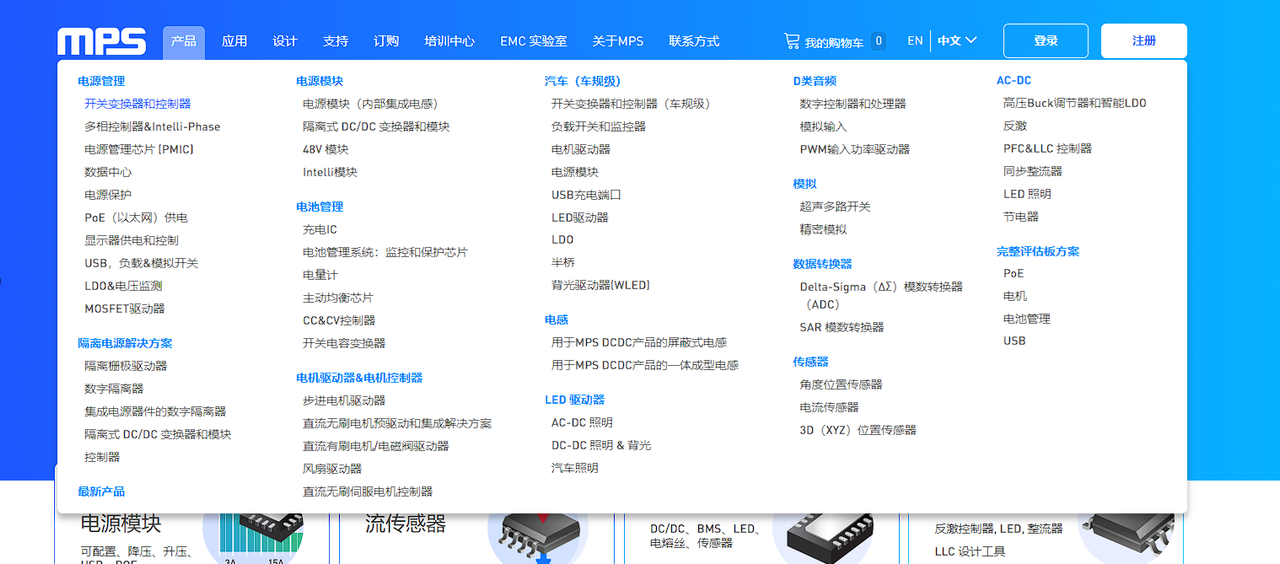Viewport: 1280px width, 564px height.
Task: Open 数字隔离器 link
Action: pos(114,389)
